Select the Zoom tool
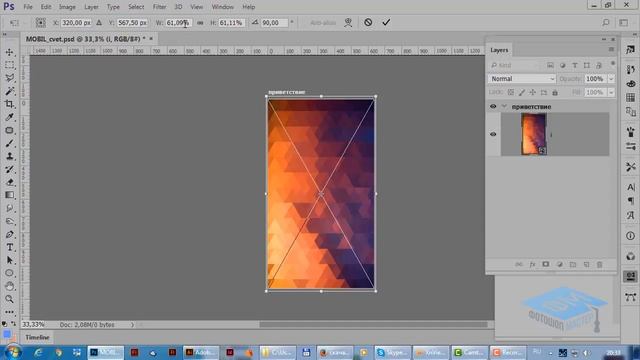This screenshot has height=360, width=640. tap(9, 299)
